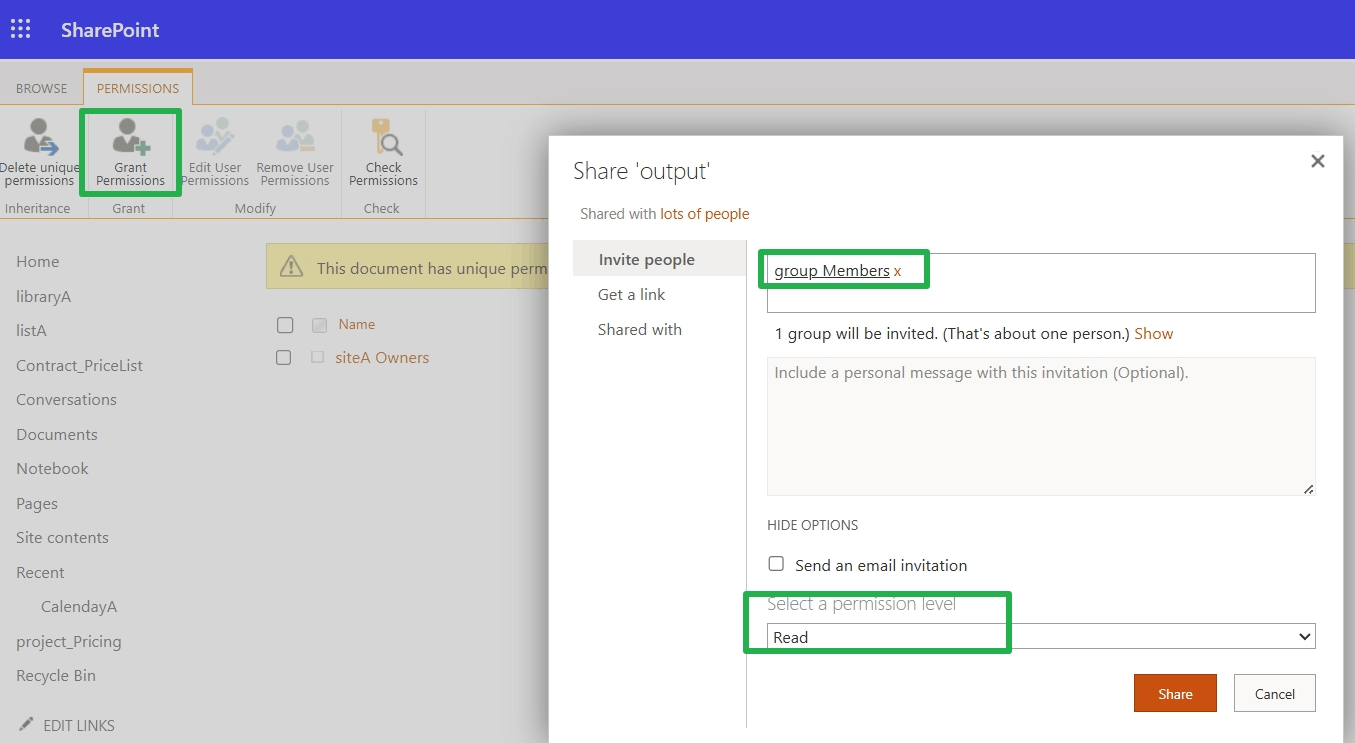The height and width of the screenshot is (743, 1355).
Task: Switch to the BROWSE tab
Action: [40, 88]
